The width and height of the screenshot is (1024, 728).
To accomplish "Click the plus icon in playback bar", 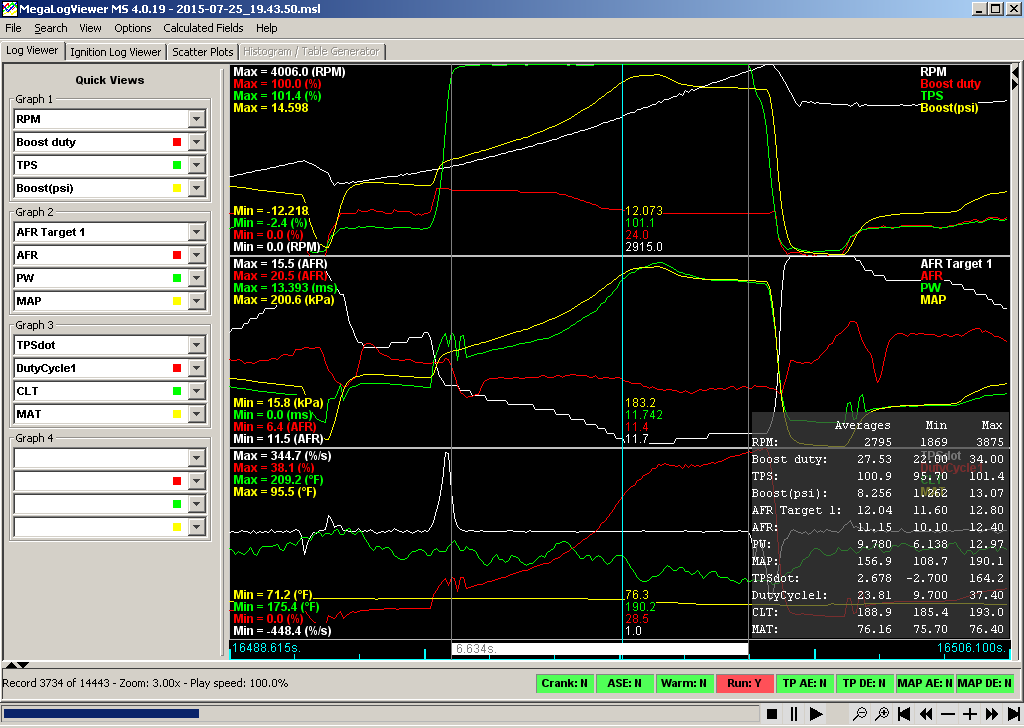I will (969, 714).
